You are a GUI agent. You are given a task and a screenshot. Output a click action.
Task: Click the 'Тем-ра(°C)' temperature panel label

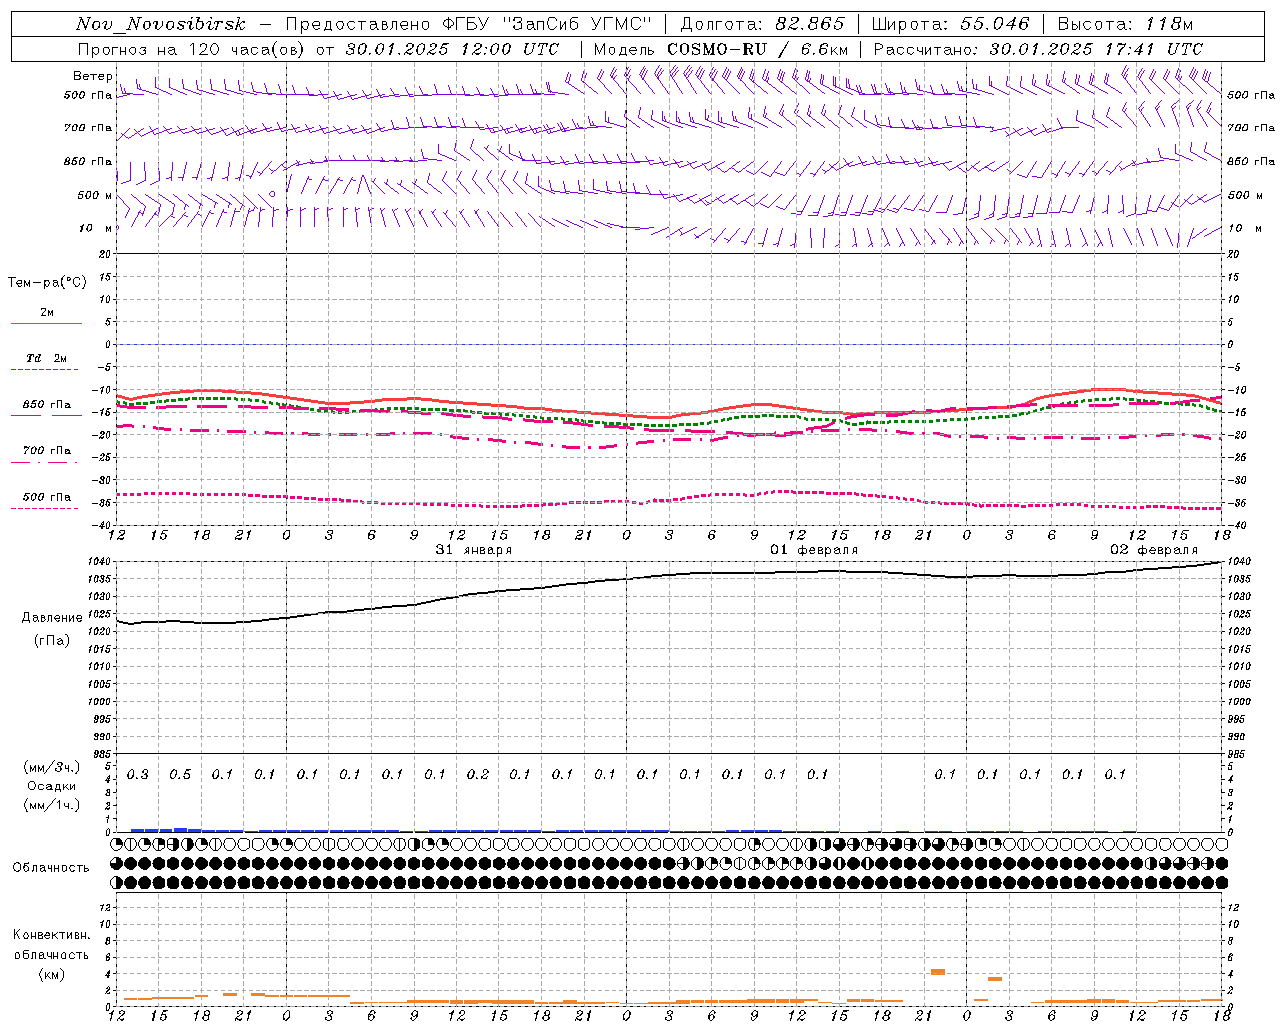[47, 283]
